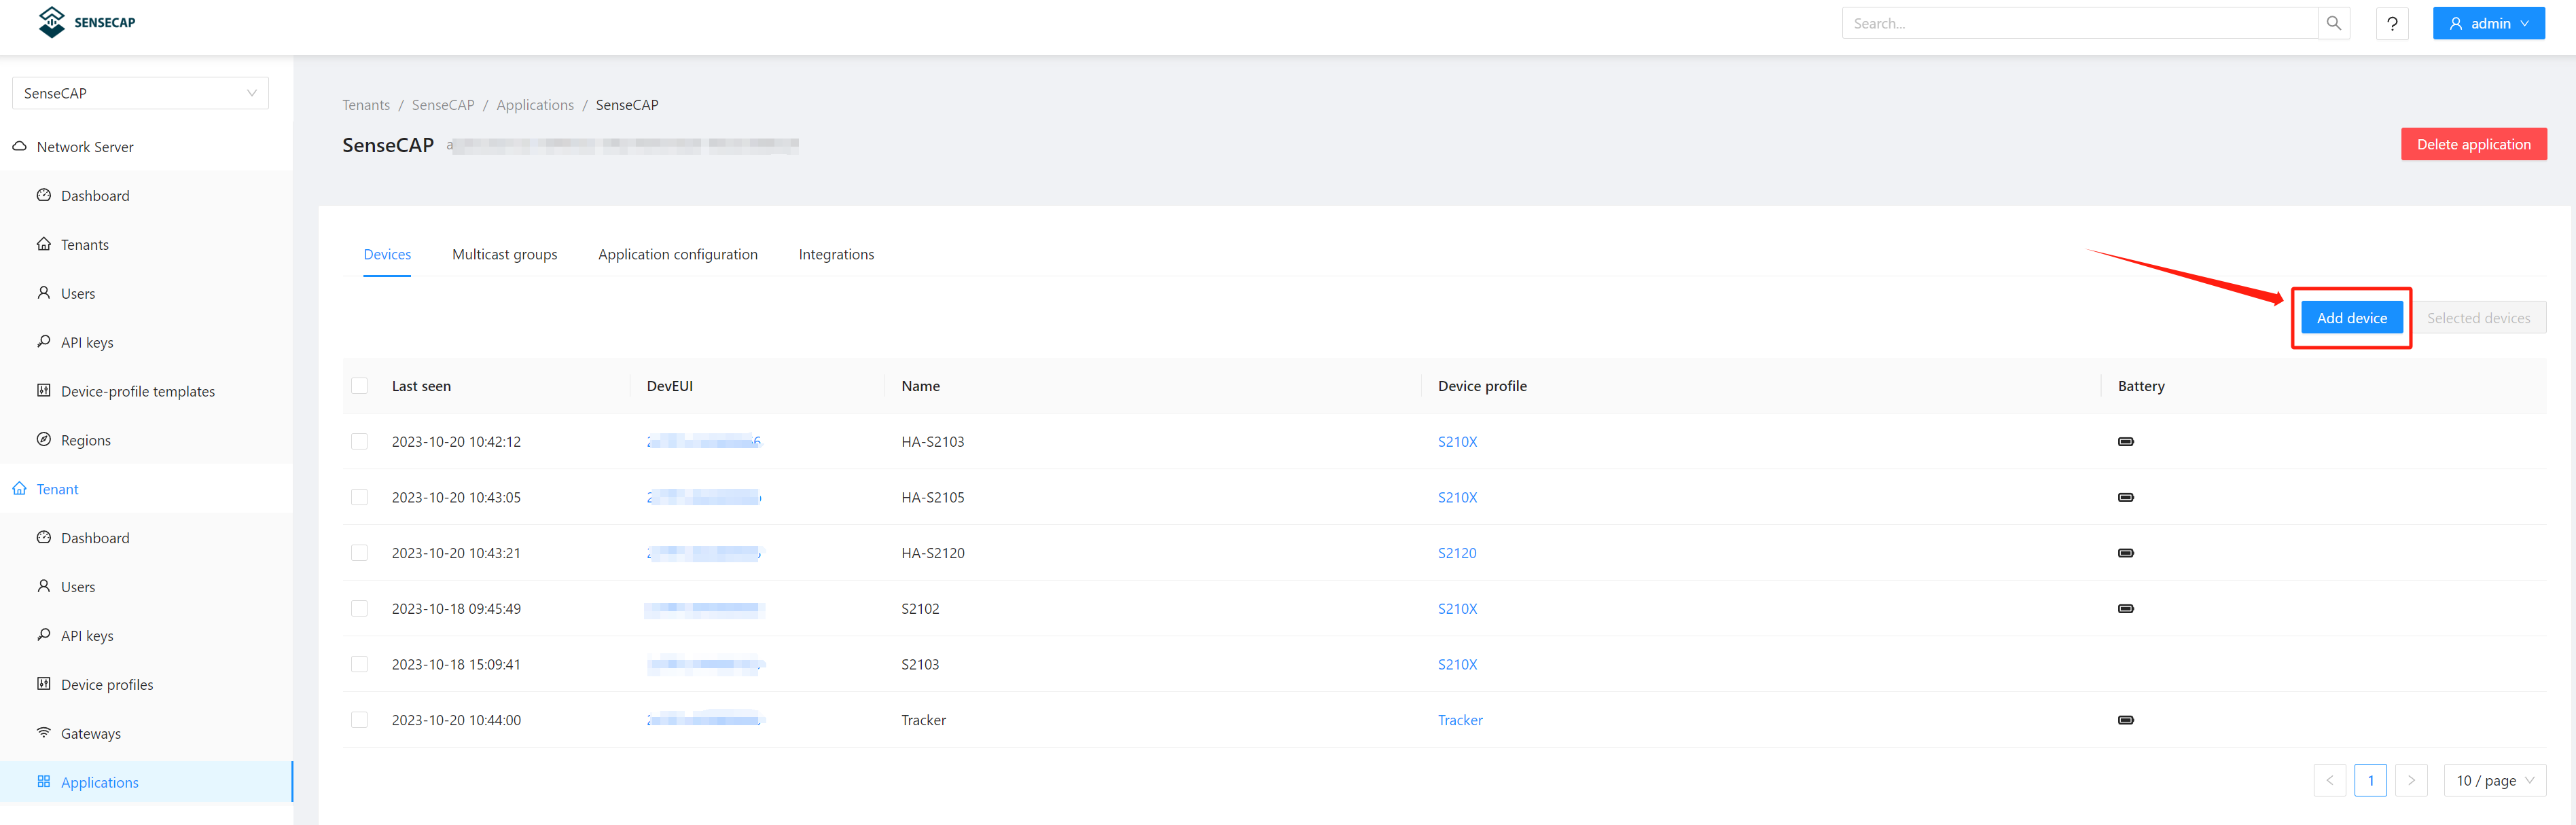The image size is (2576, 825).
Task: Click SenseCAP tenant breadcrumb link
Action: tap(443, 105)
